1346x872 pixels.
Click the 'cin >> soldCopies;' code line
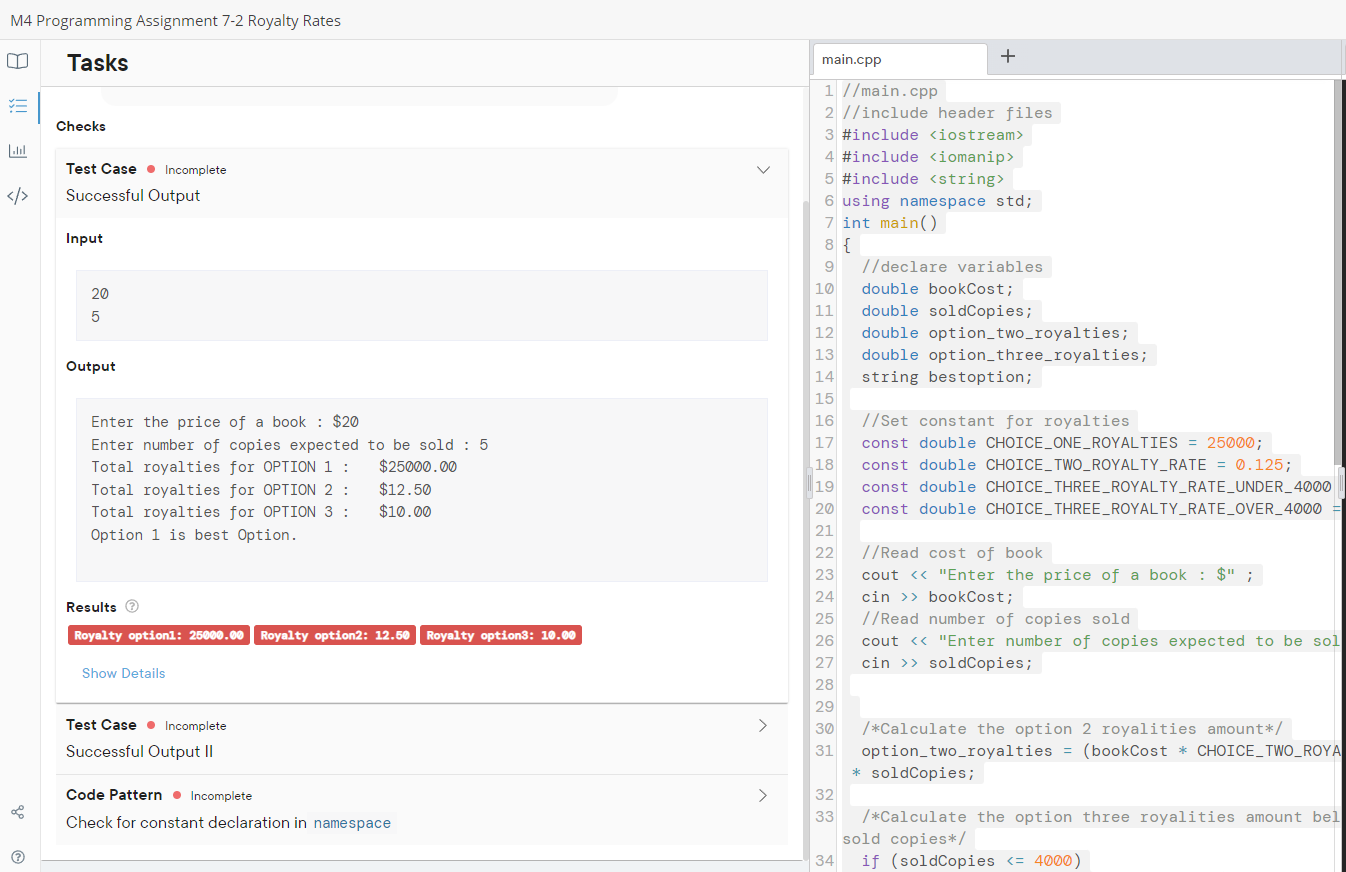pos(947,663)
